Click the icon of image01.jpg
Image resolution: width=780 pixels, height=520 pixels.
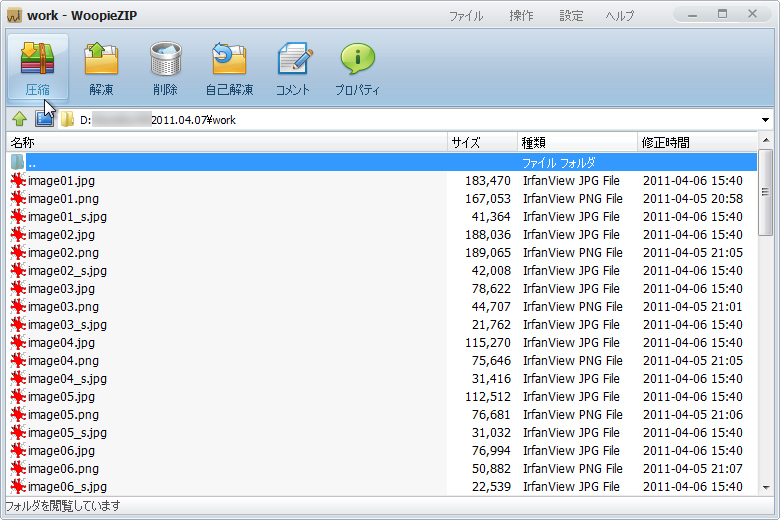coord(18,180)
